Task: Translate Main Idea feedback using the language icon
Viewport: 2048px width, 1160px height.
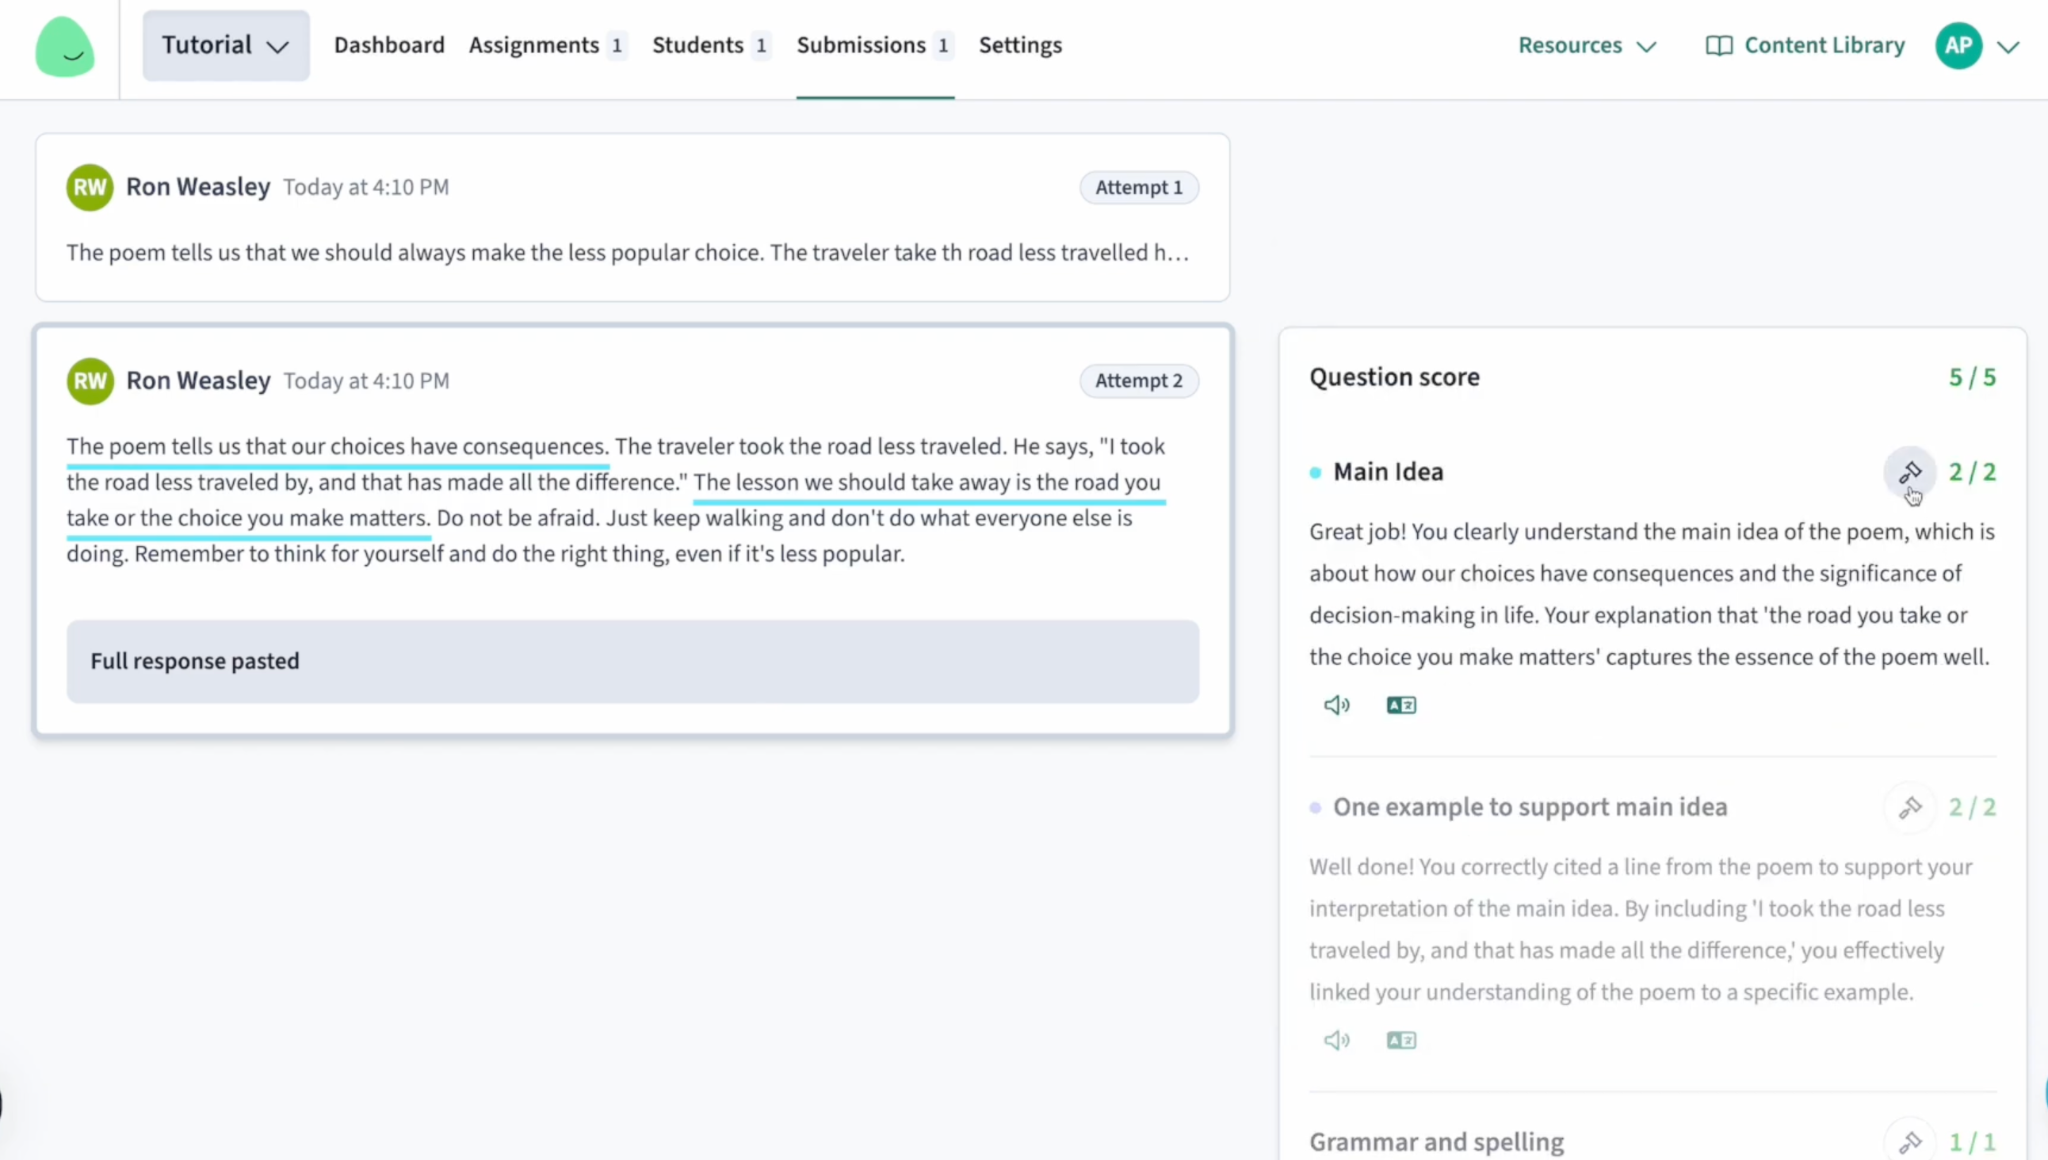Action: 1401,705
